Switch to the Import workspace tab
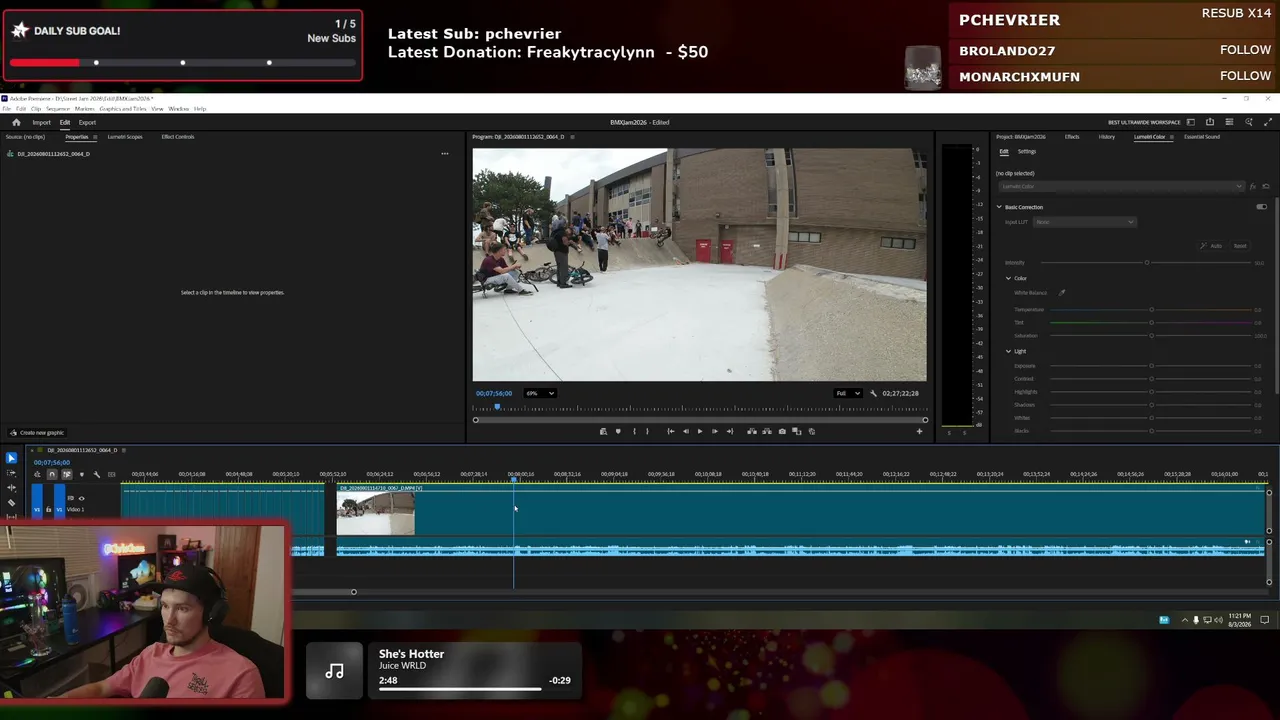The image size is (1280, 720). coord(41,122)
